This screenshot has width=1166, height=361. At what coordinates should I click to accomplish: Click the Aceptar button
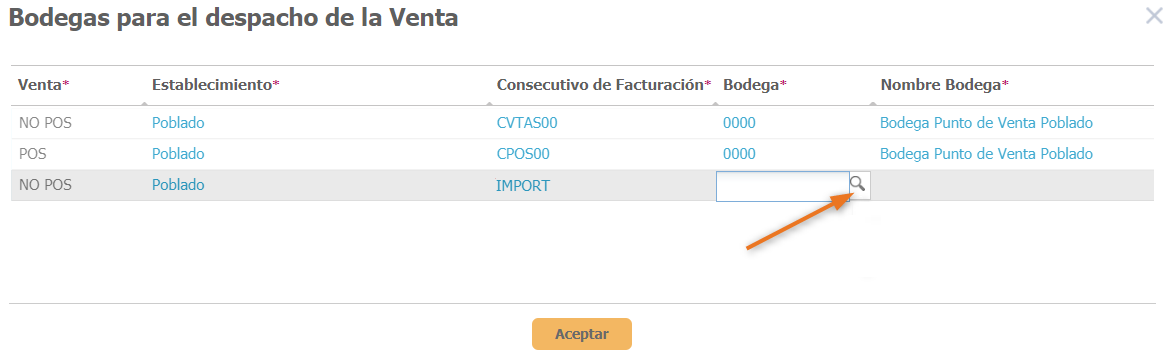(x=582, y=334)
